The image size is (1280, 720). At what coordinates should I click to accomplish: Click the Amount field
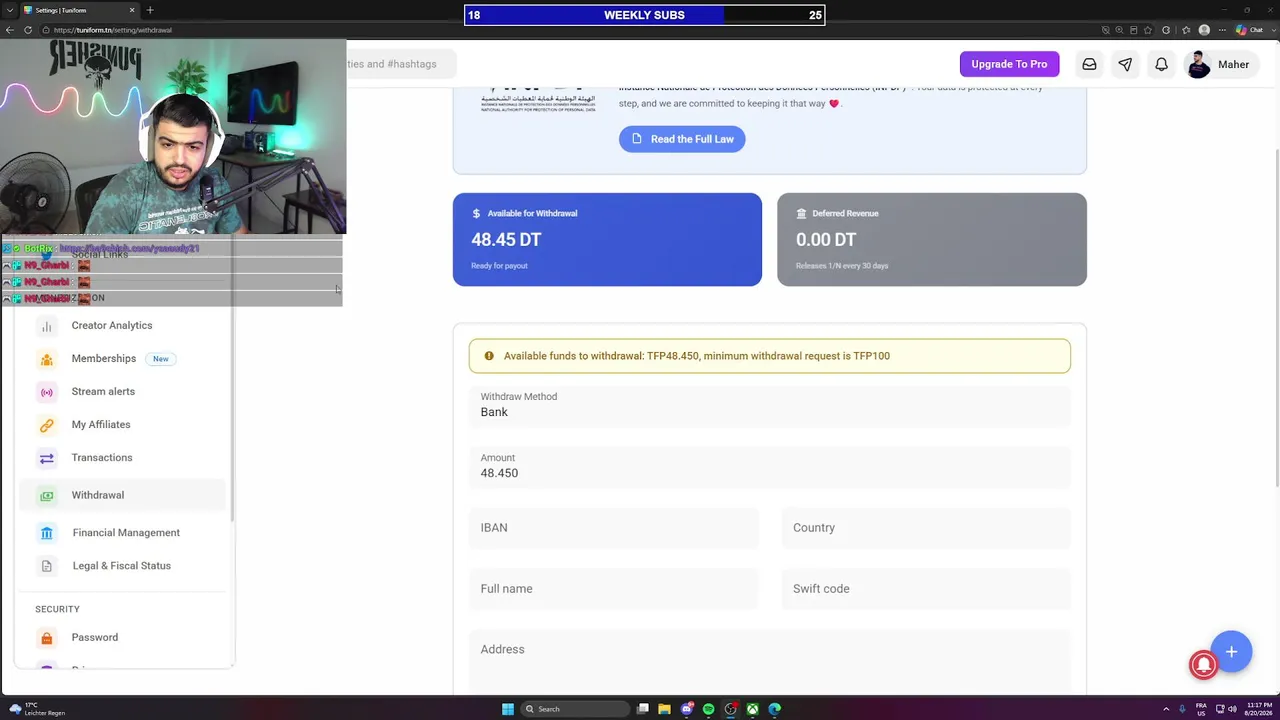click(x=770, y=466)
